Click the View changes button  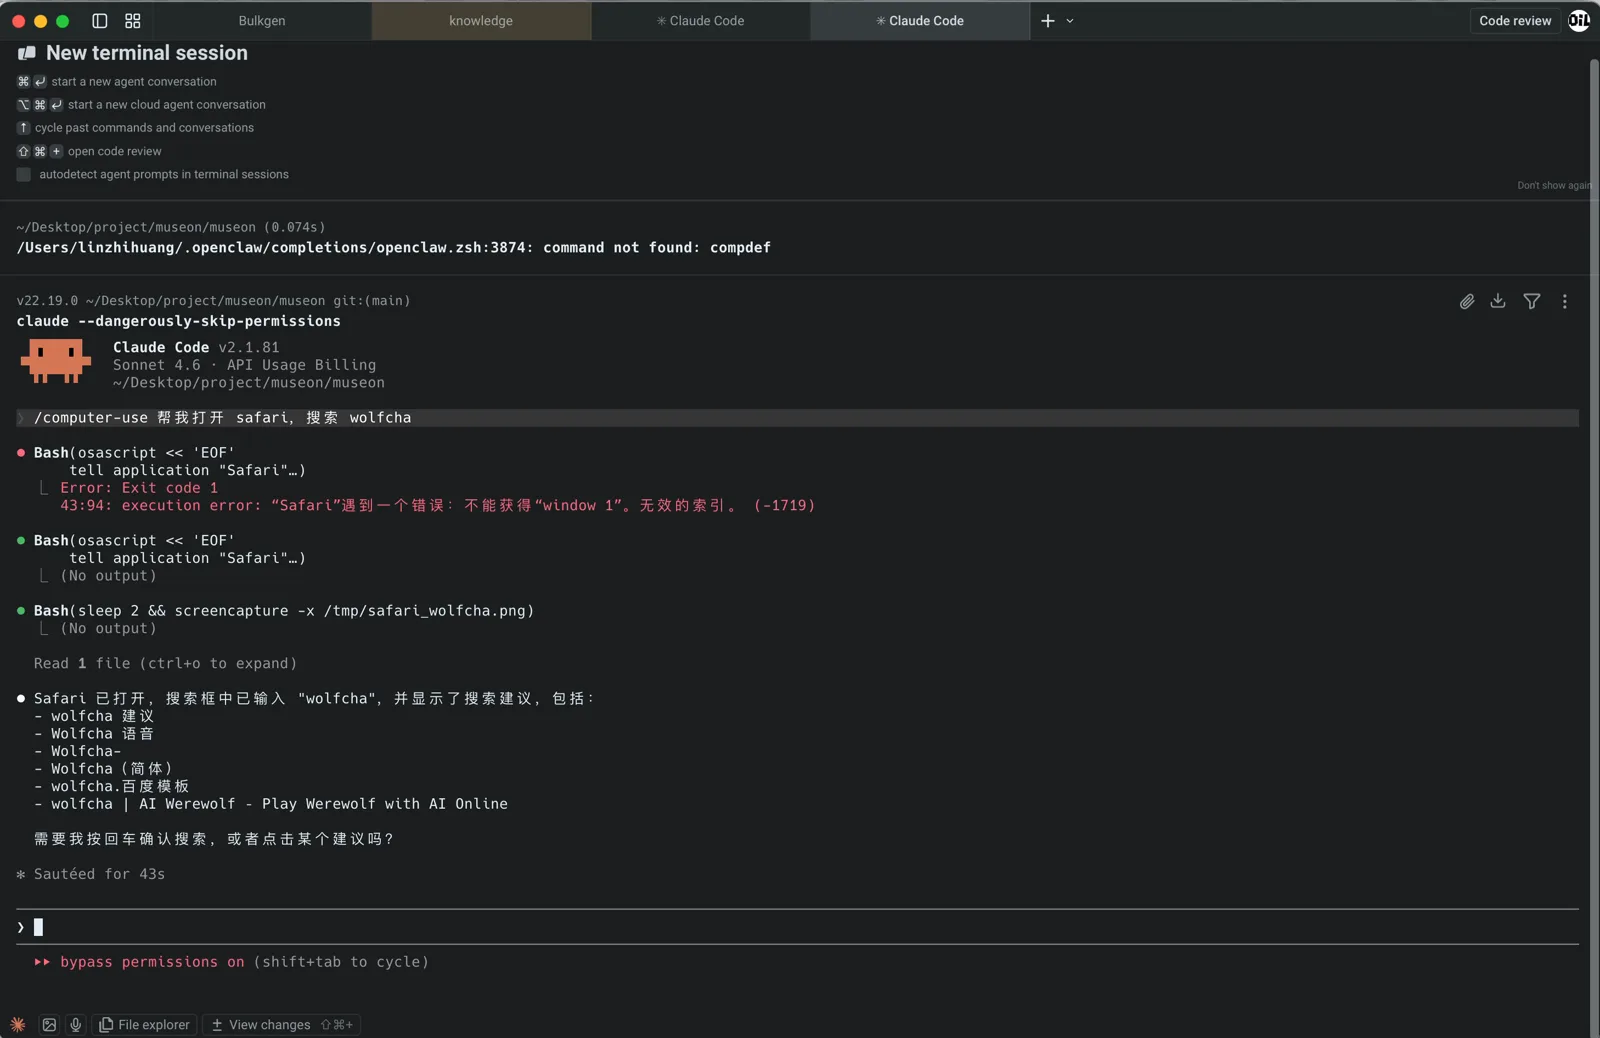282,1024
